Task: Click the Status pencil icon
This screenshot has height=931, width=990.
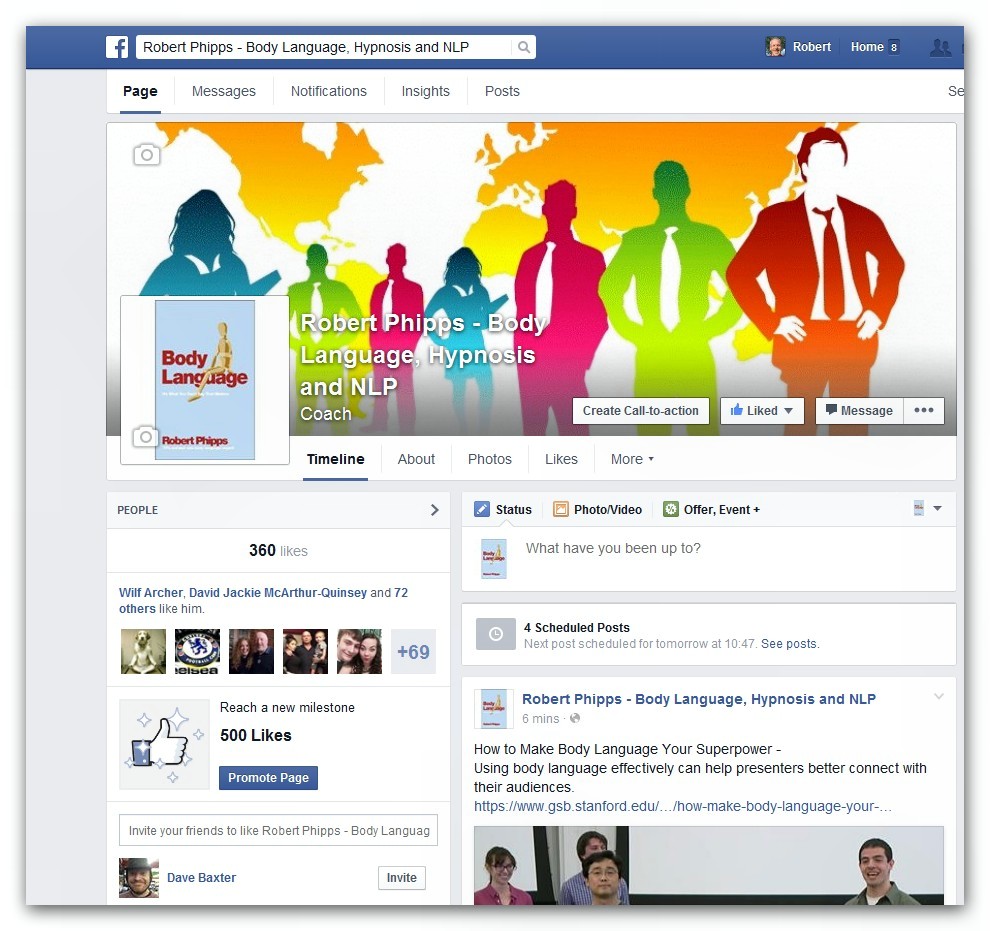Action: pos(482,509)
